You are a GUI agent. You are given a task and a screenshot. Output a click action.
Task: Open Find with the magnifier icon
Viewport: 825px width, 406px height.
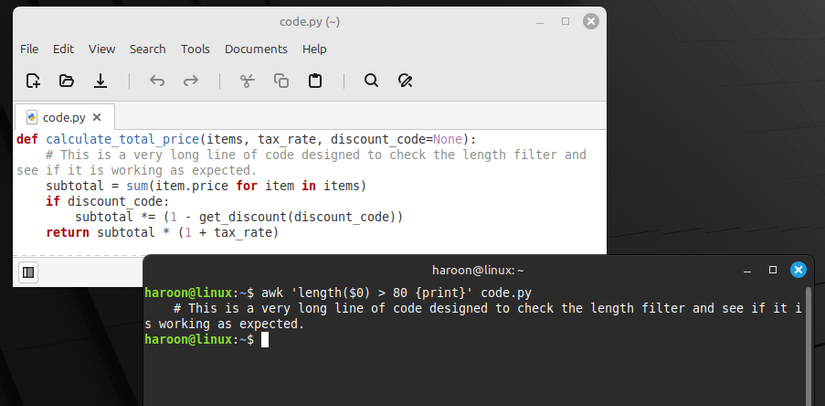(371, 81)
